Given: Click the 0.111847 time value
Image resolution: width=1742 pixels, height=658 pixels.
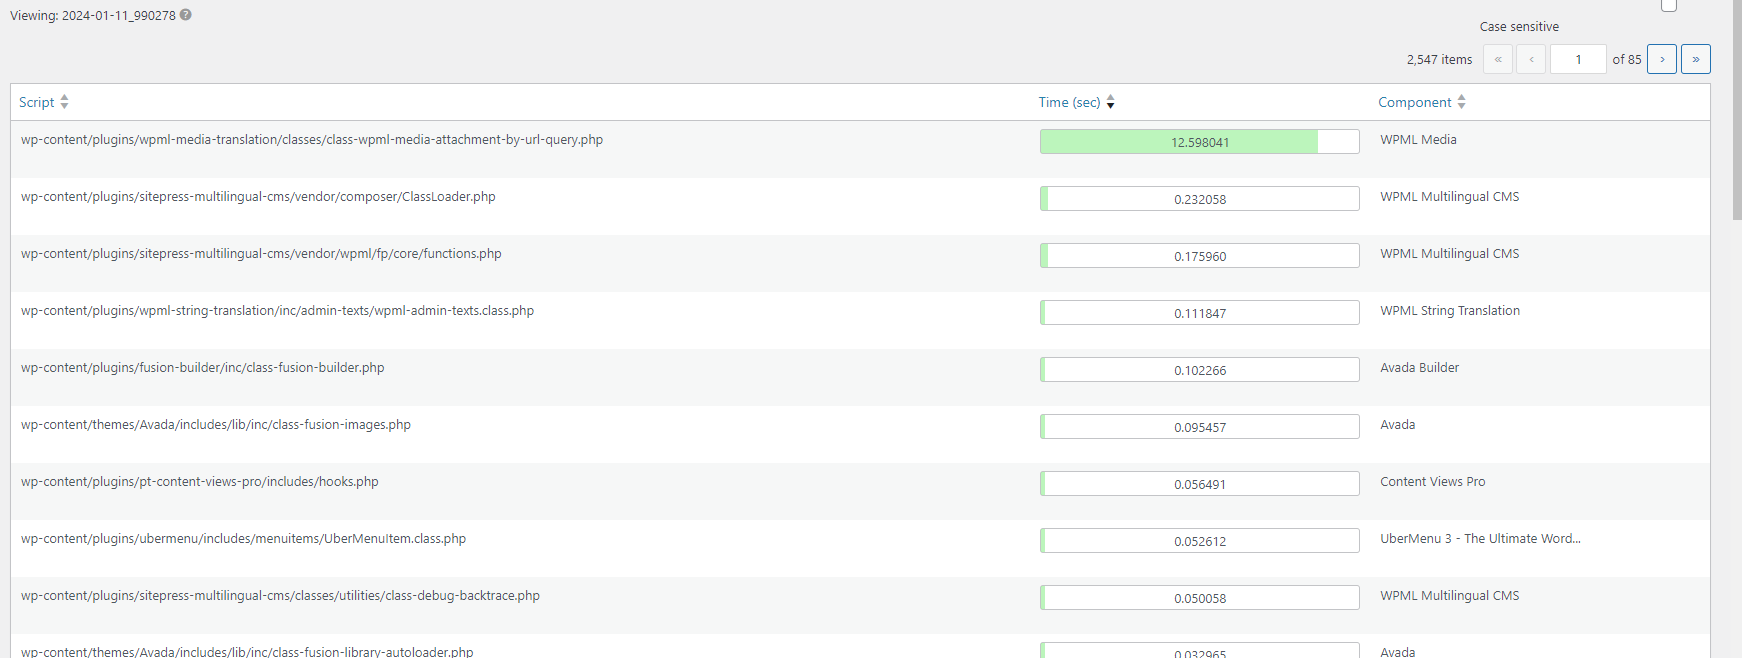Looking at the screenshot, I should [x=1200, y=313].
